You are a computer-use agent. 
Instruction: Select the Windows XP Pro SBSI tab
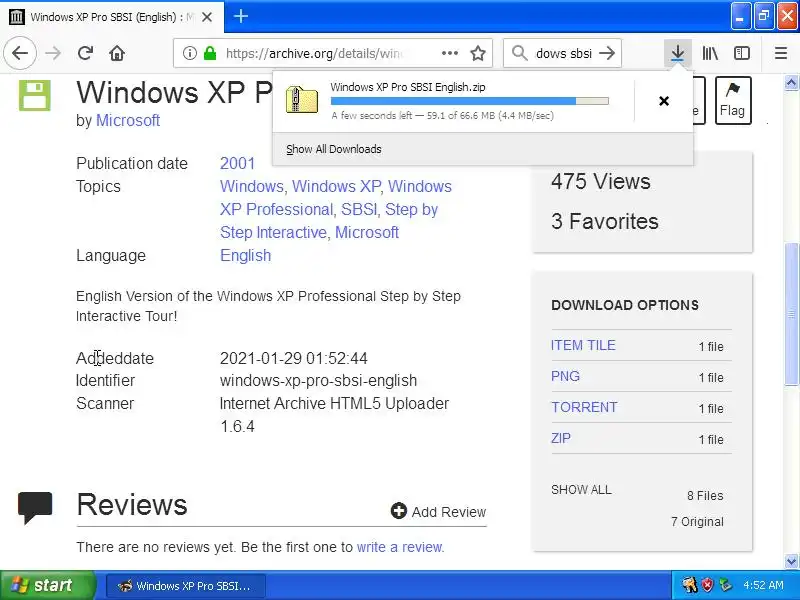tap(112, 17)
